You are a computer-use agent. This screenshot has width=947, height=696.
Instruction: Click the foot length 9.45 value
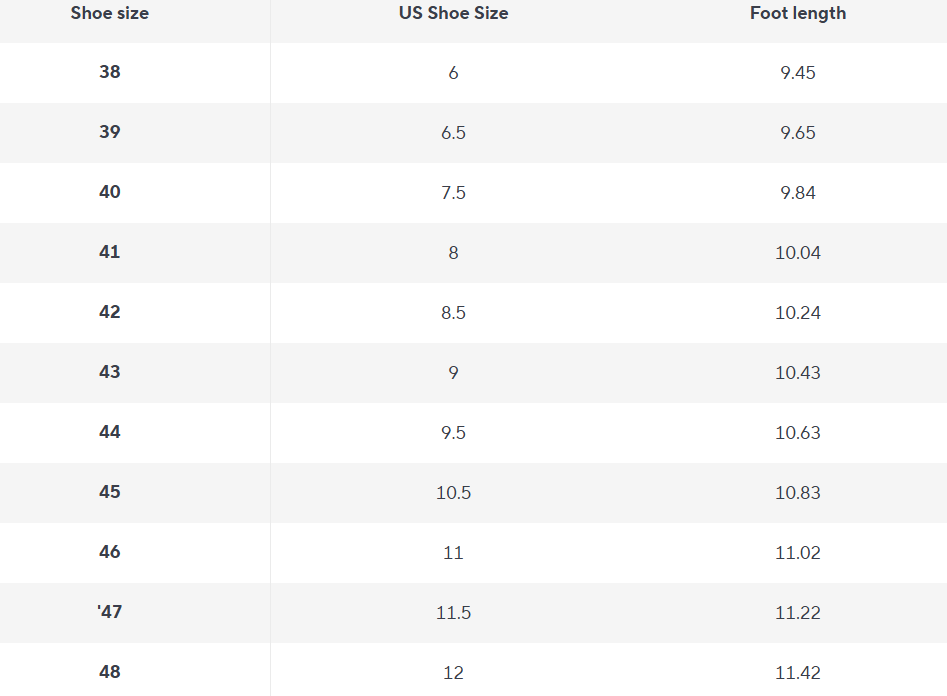click(797, 72)
